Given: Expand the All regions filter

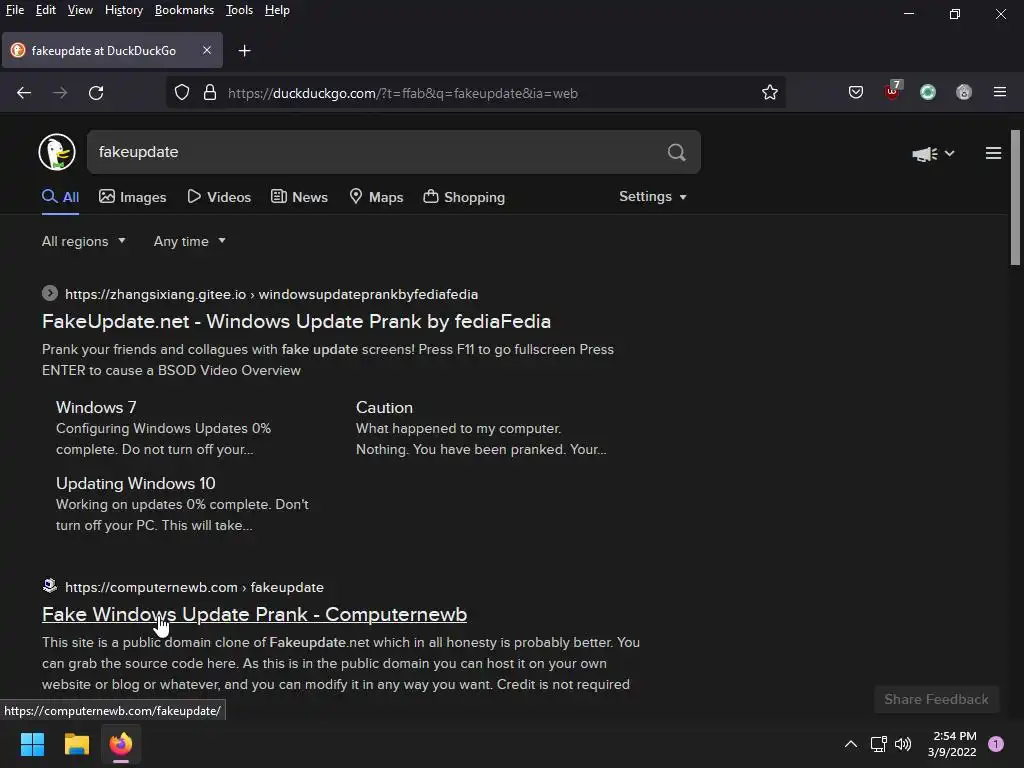Looking at the screenshot, I should (84, 242).
